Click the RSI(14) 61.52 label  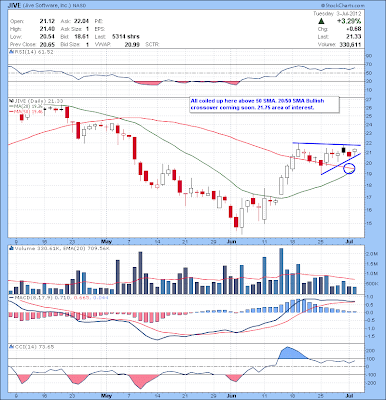tap(33, 52)
